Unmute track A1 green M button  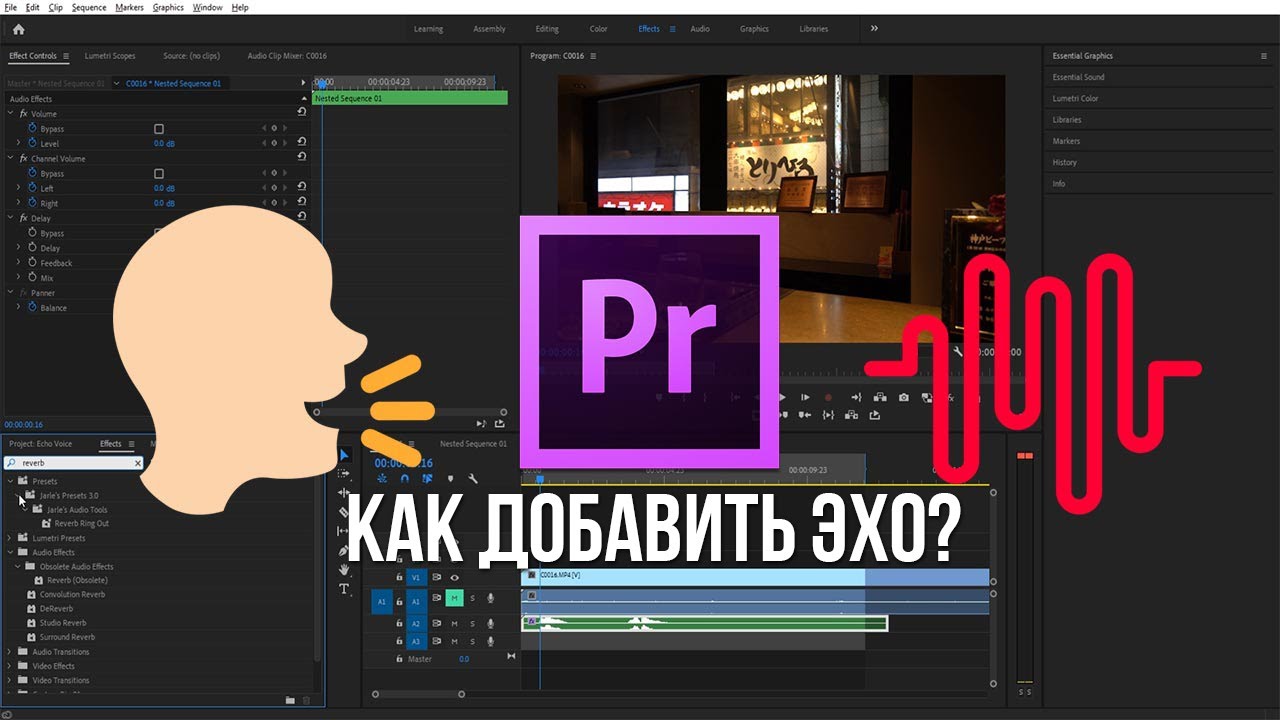pyautogui.click(x=454, y=598)
